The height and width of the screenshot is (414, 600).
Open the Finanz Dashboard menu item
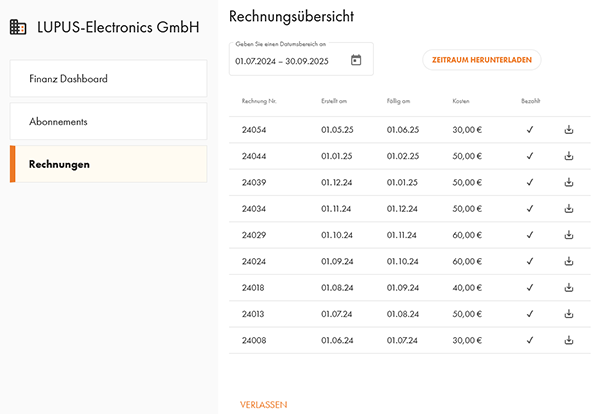pos(108,78)
